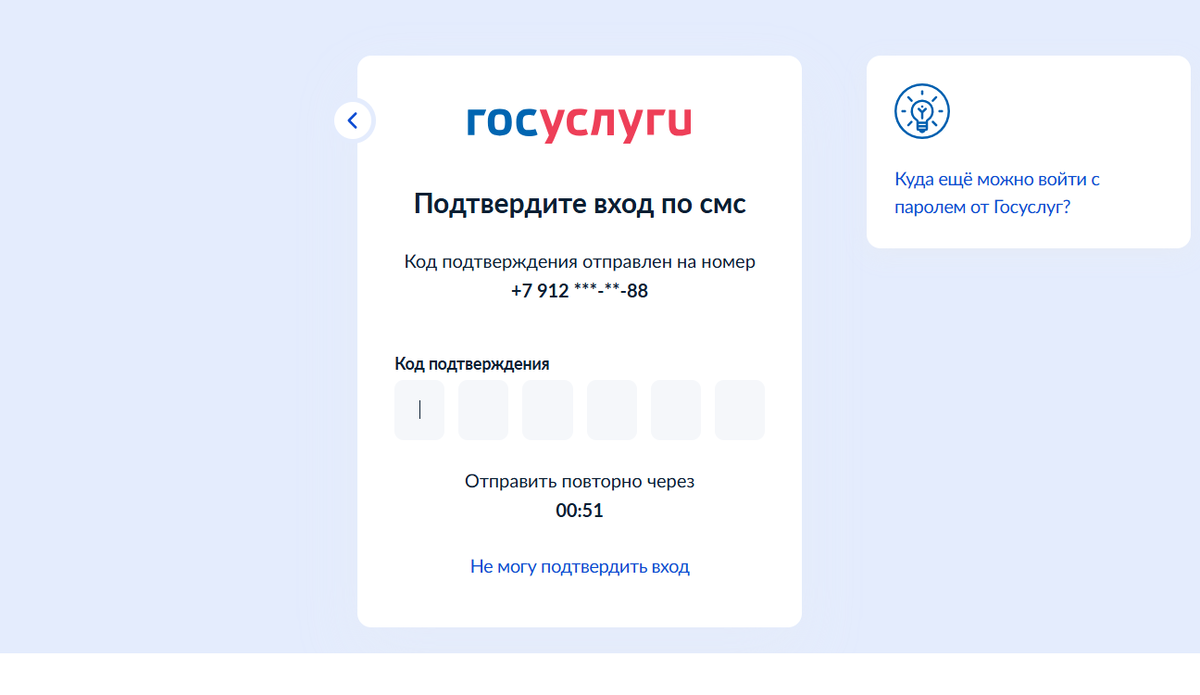Select the fifth confirmation code digit box
The width and height of the screenshot is (1200, 695).
pos(676,410)
